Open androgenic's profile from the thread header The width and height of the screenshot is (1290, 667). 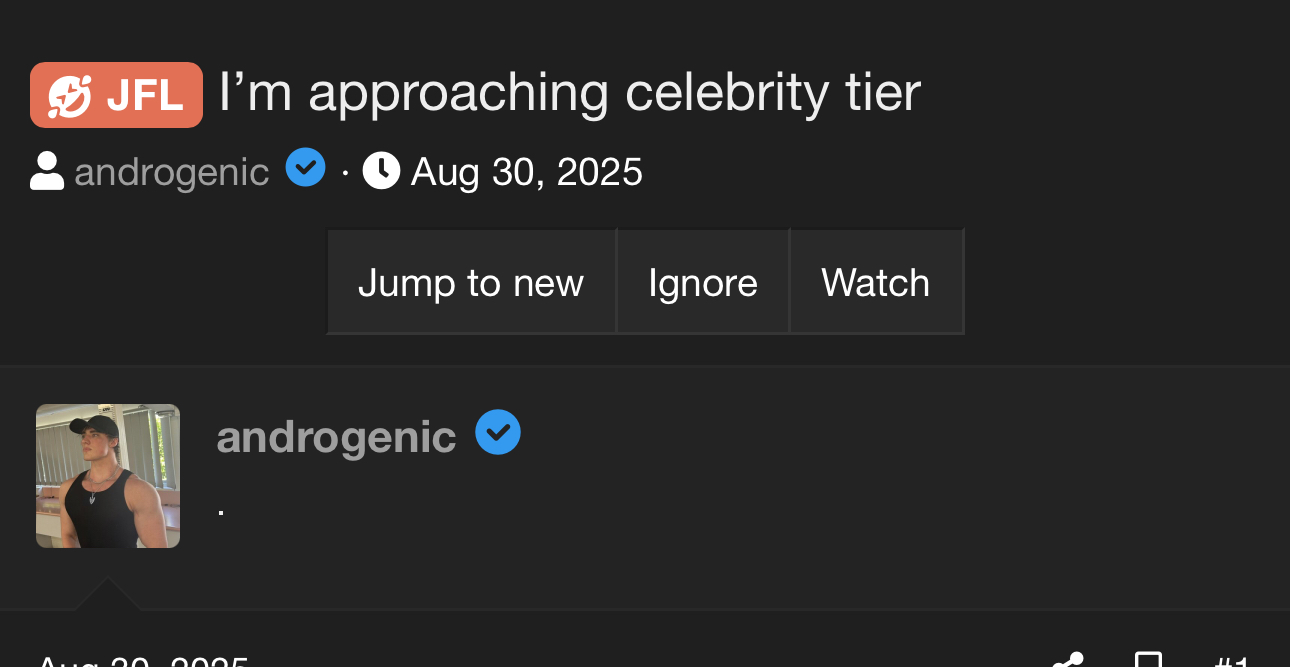click(171, 173)
